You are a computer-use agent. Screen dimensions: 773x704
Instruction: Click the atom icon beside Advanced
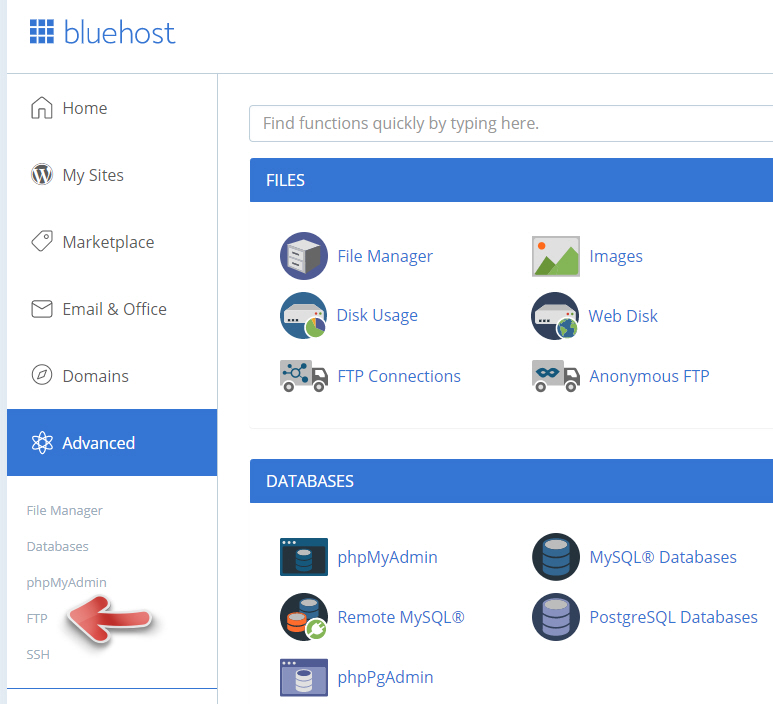pos(42,442)
